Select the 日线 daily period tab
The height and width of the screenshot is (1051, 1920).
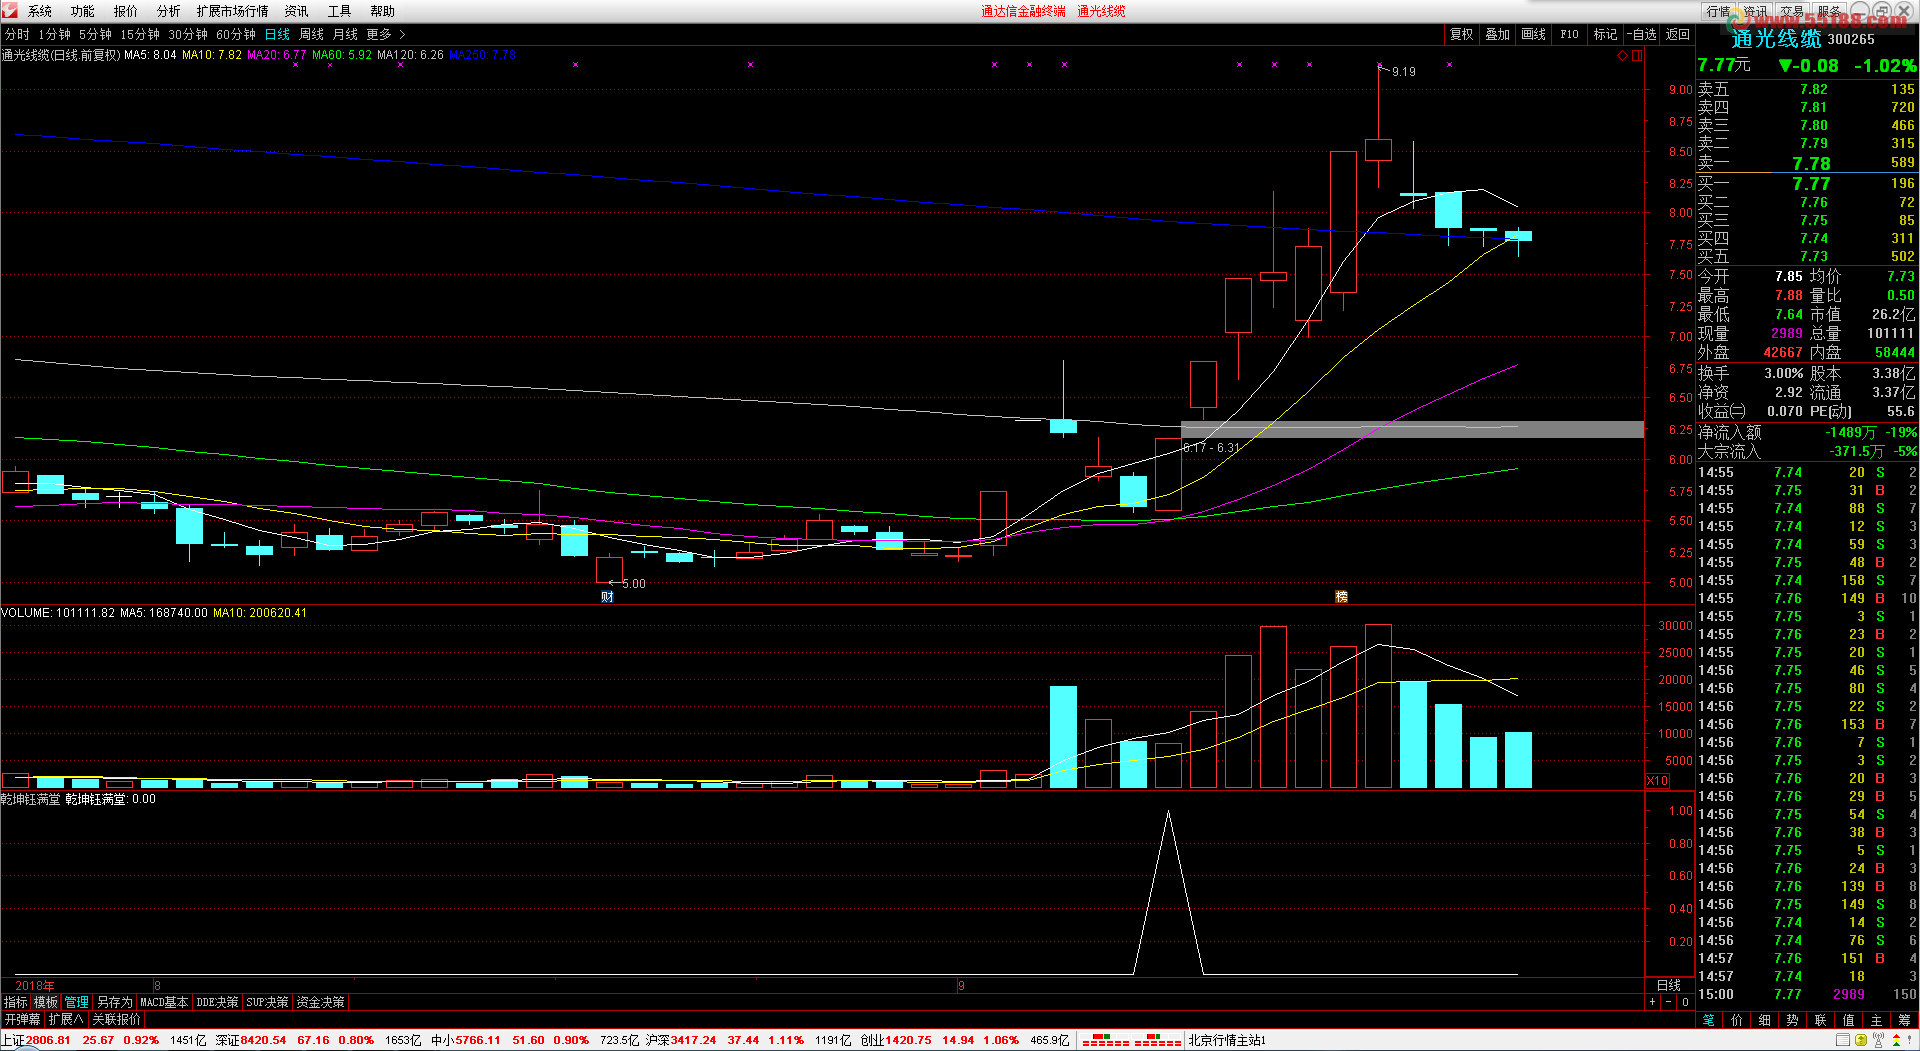tap(278, 34)
